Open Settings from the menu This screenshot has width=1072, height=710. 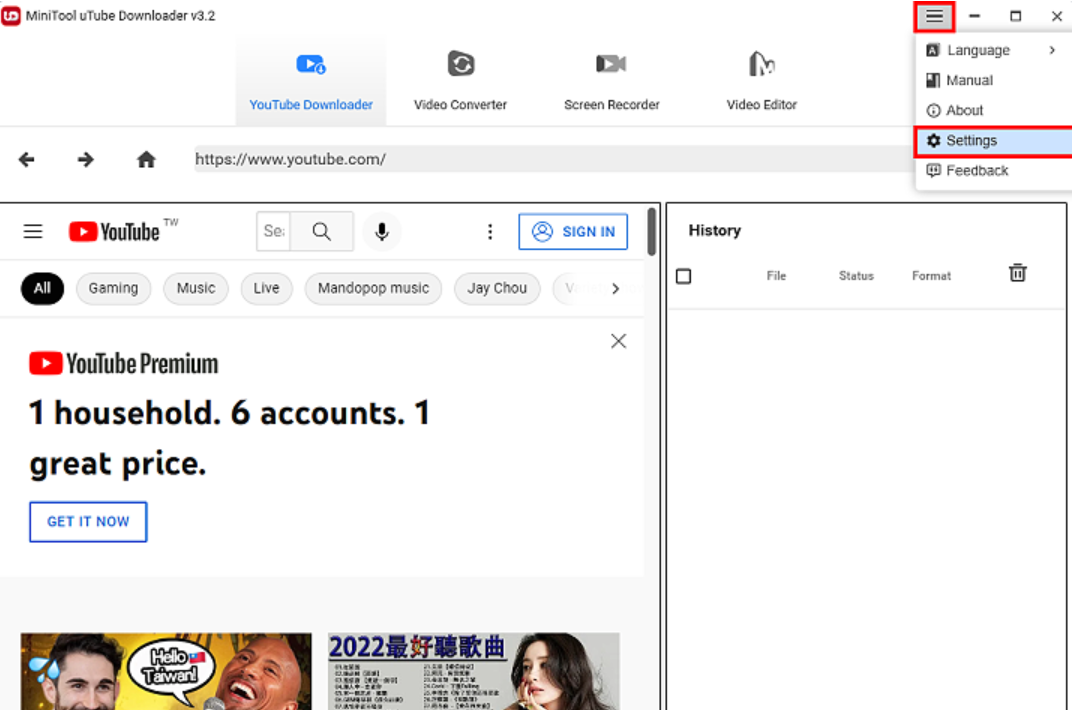[993, 141]
